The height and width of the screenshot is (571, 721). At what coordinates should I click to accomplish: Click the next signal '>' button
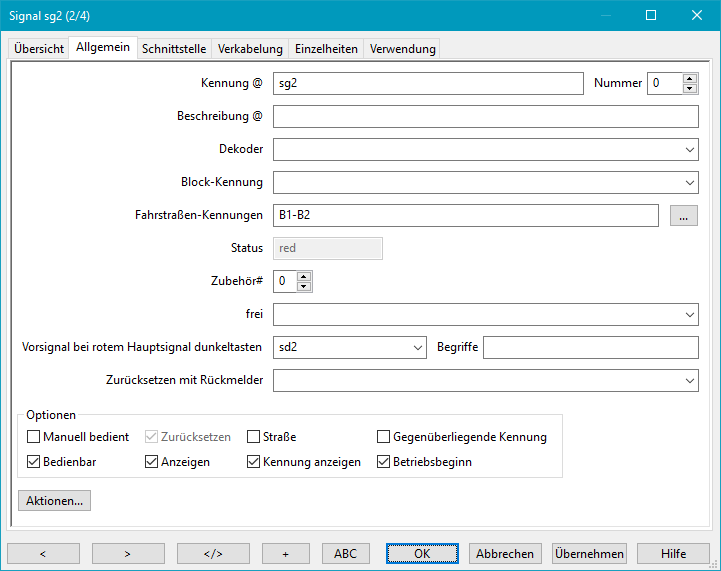(x=128, y=553)
